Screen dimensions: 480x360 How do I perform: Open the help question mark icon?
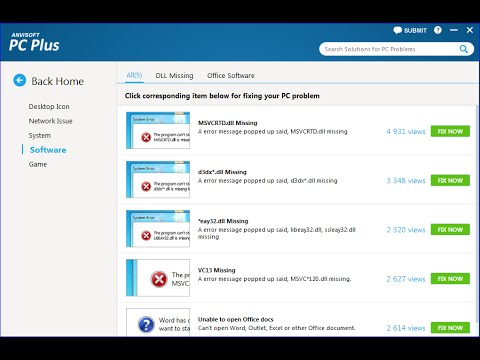(x=438, y=30)
